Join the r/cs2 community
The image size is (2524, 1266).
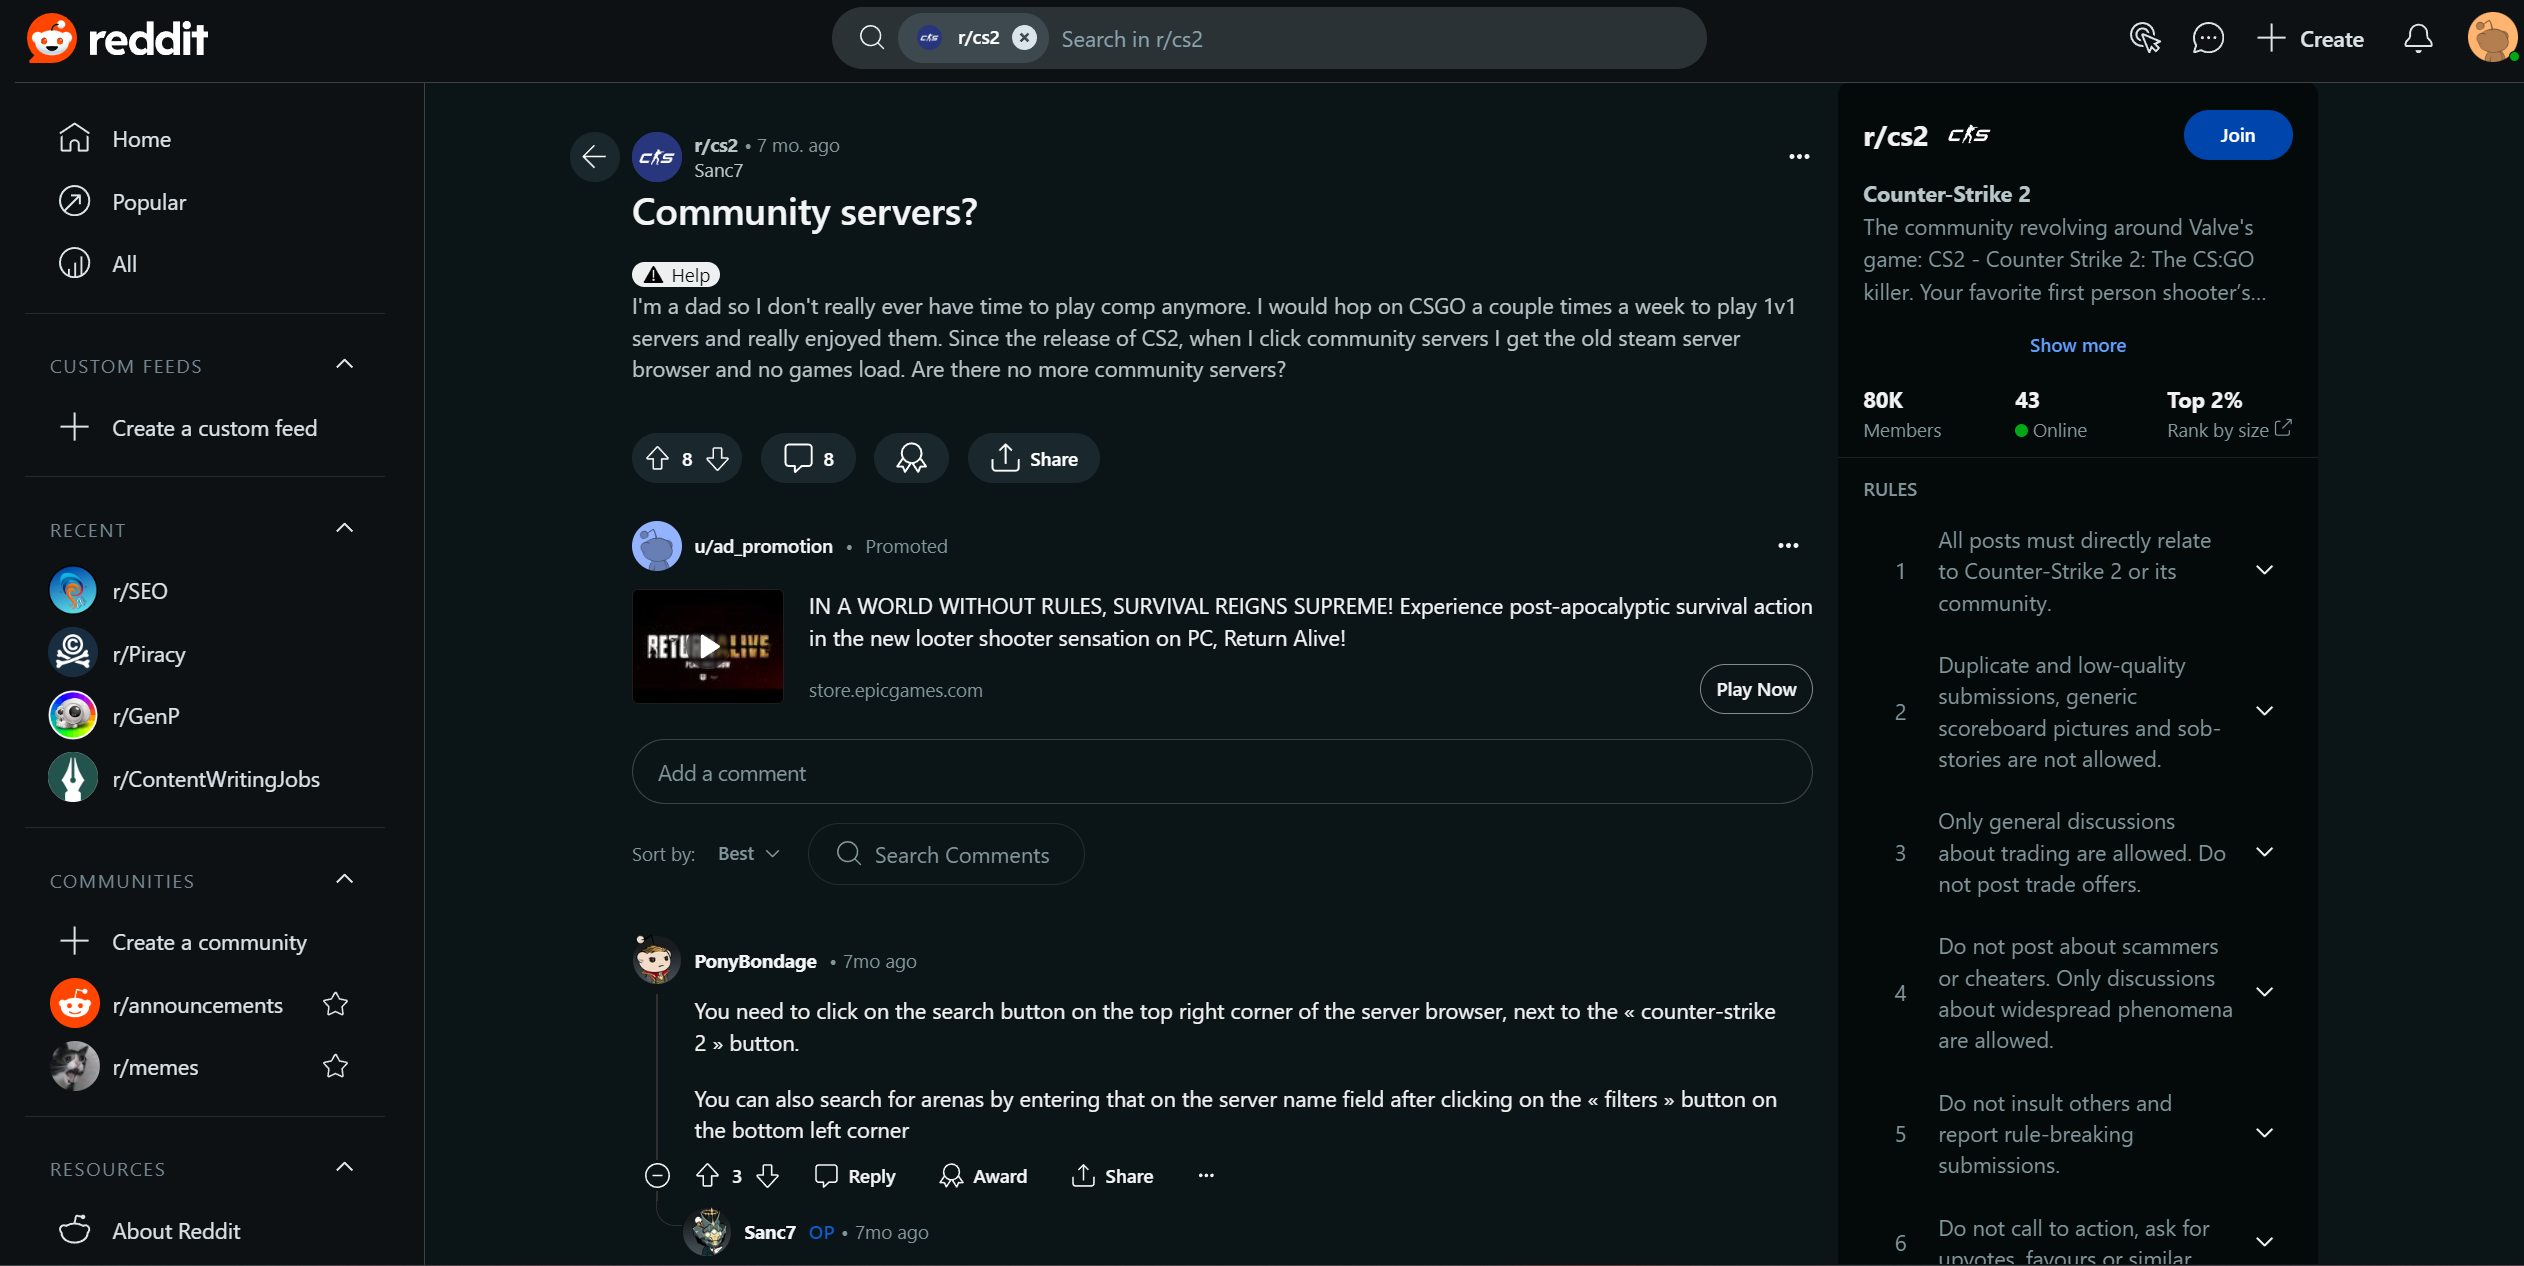pos(2237,135)
